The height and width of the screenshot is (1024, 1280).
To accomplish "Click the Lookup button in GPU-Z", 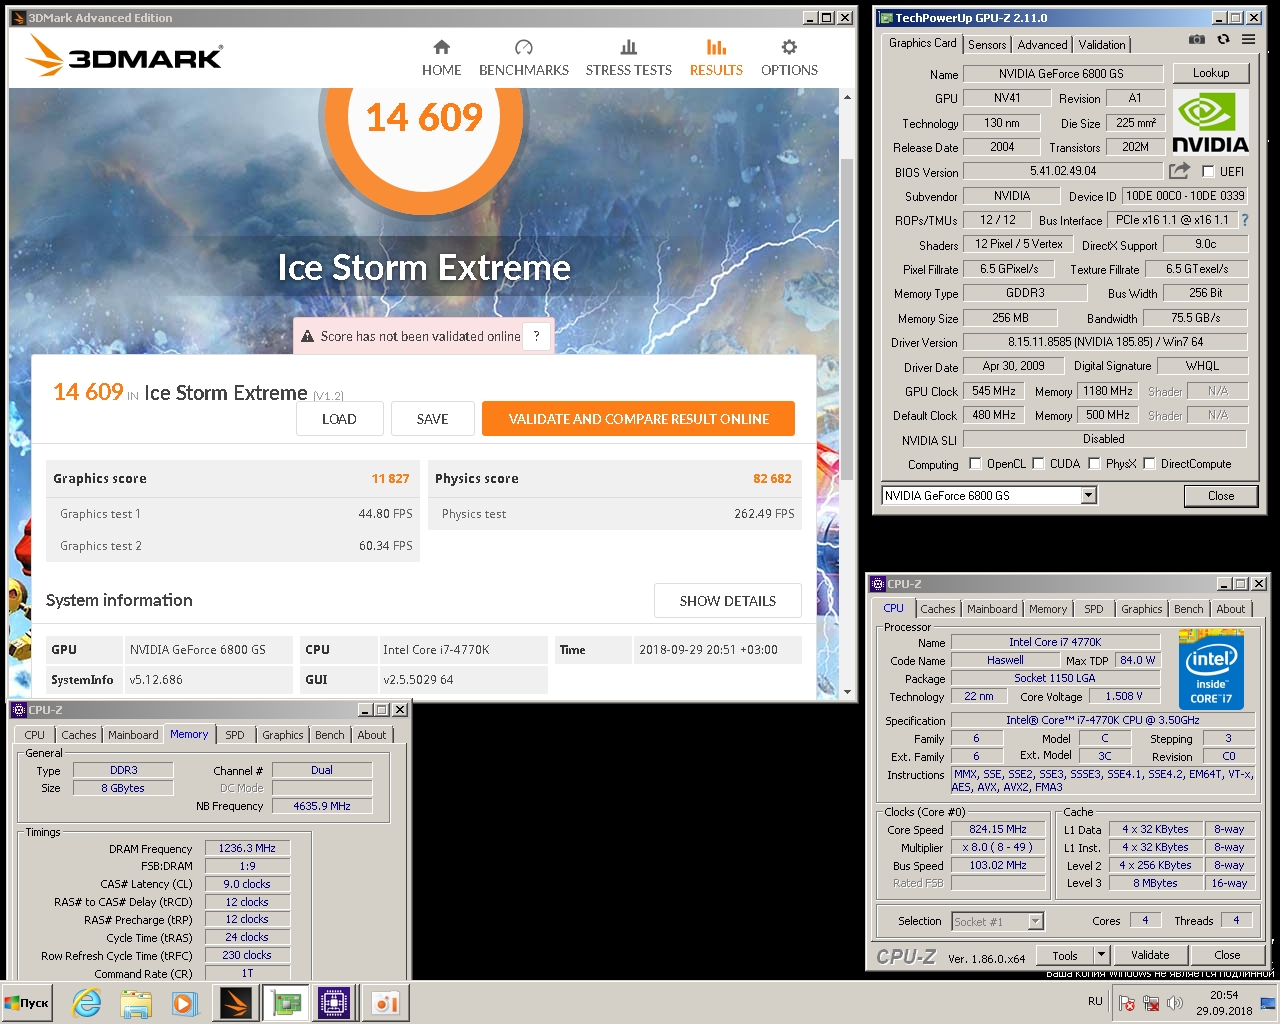I will (x=1210, y=73).
